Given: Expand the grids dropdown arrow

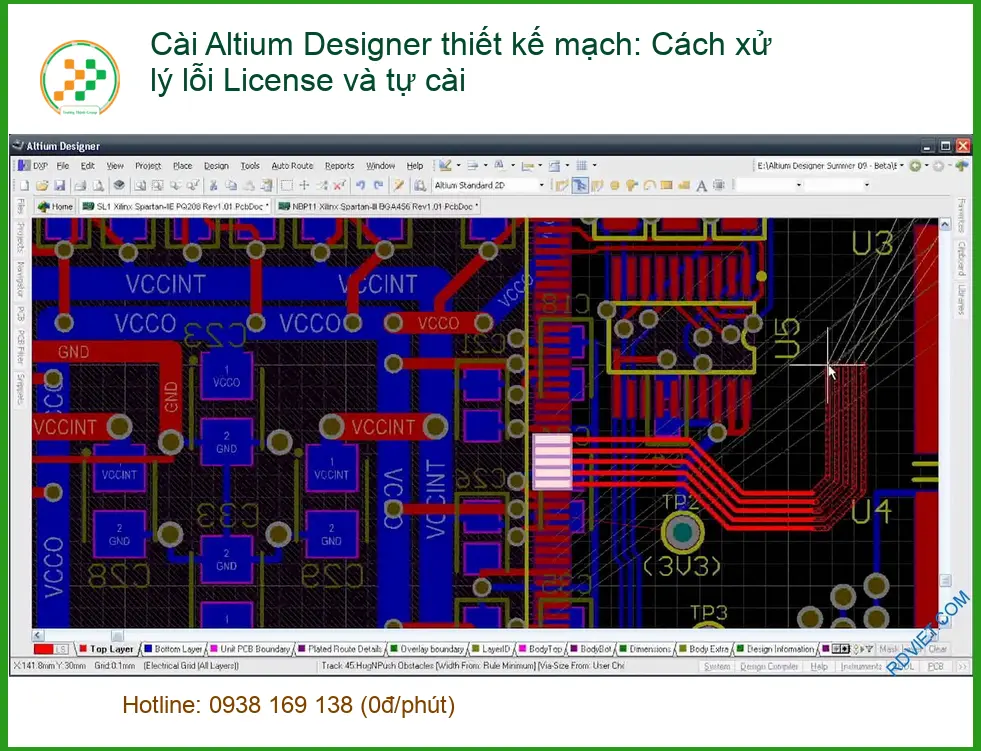Looking at the screenshot, I should (x=594, y=166).
